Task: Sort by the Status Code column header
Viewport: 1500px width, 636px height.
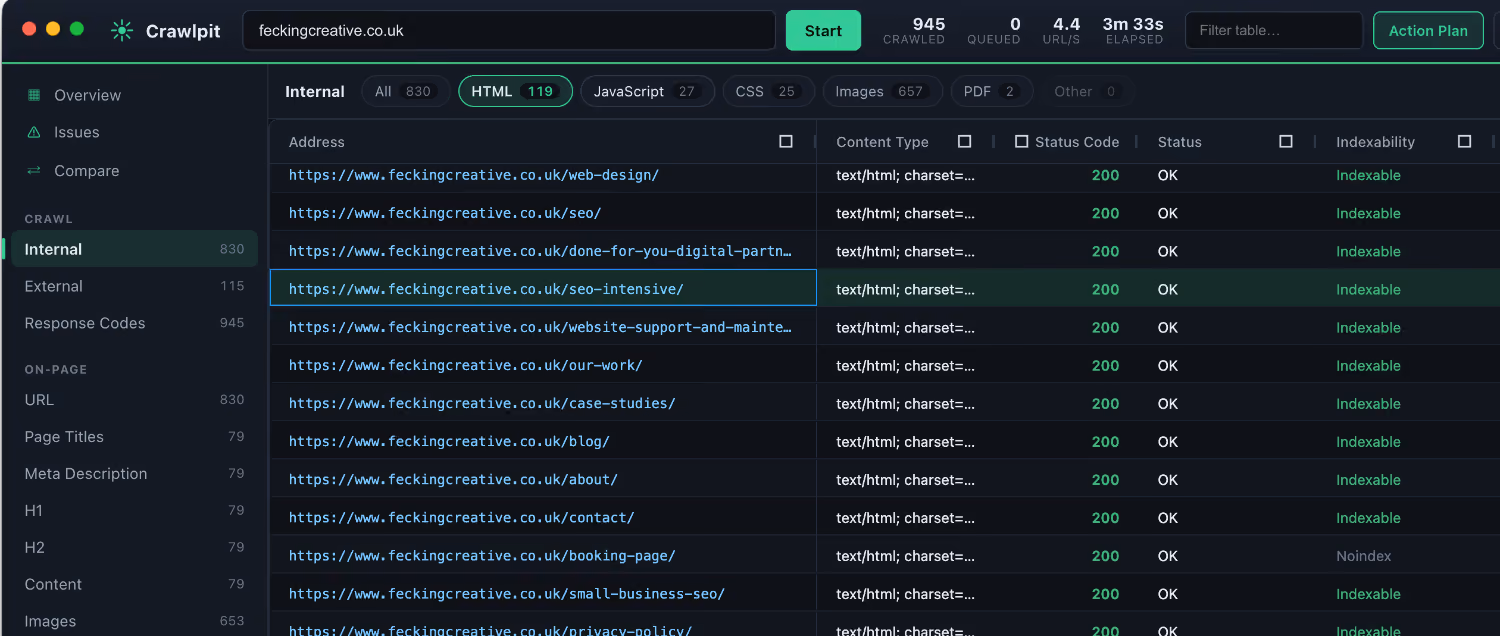Action: coord(1077,142)
